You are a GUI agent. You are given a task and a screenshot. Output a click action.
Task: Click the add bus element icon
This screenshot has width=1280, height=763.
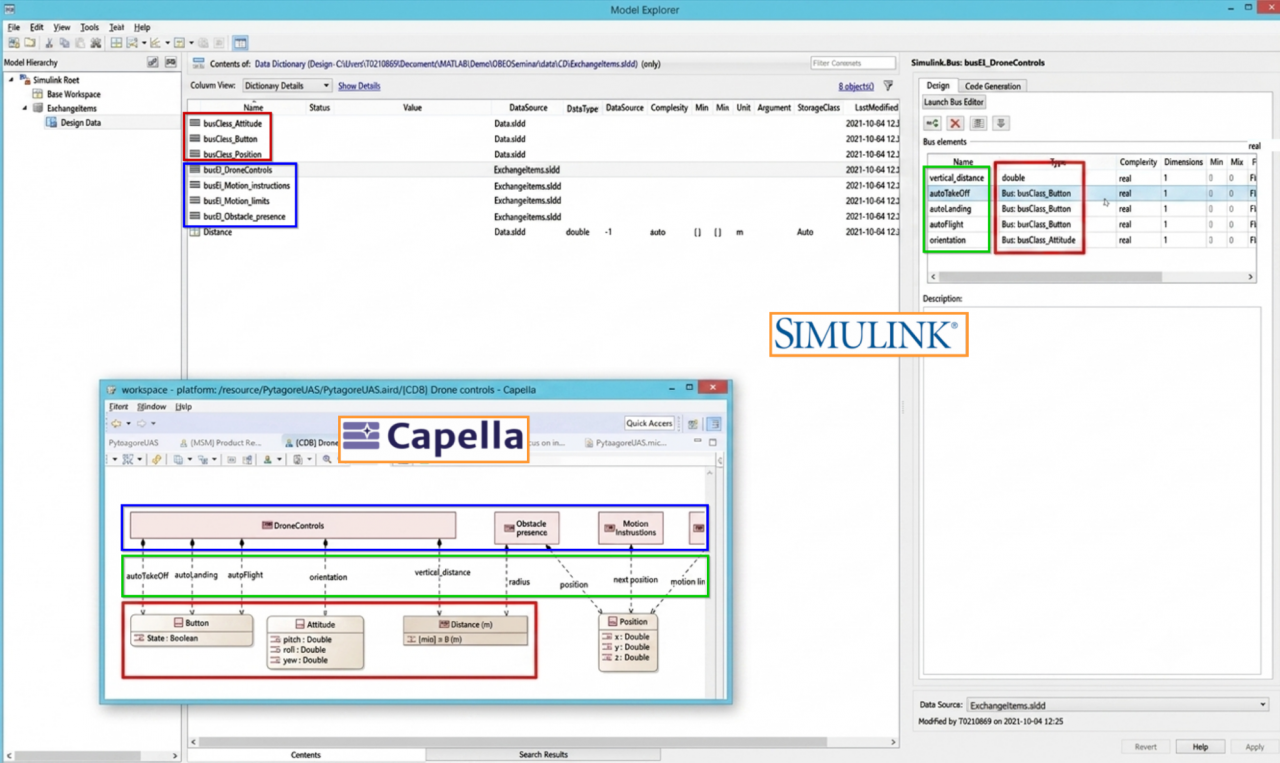[932, 123]
